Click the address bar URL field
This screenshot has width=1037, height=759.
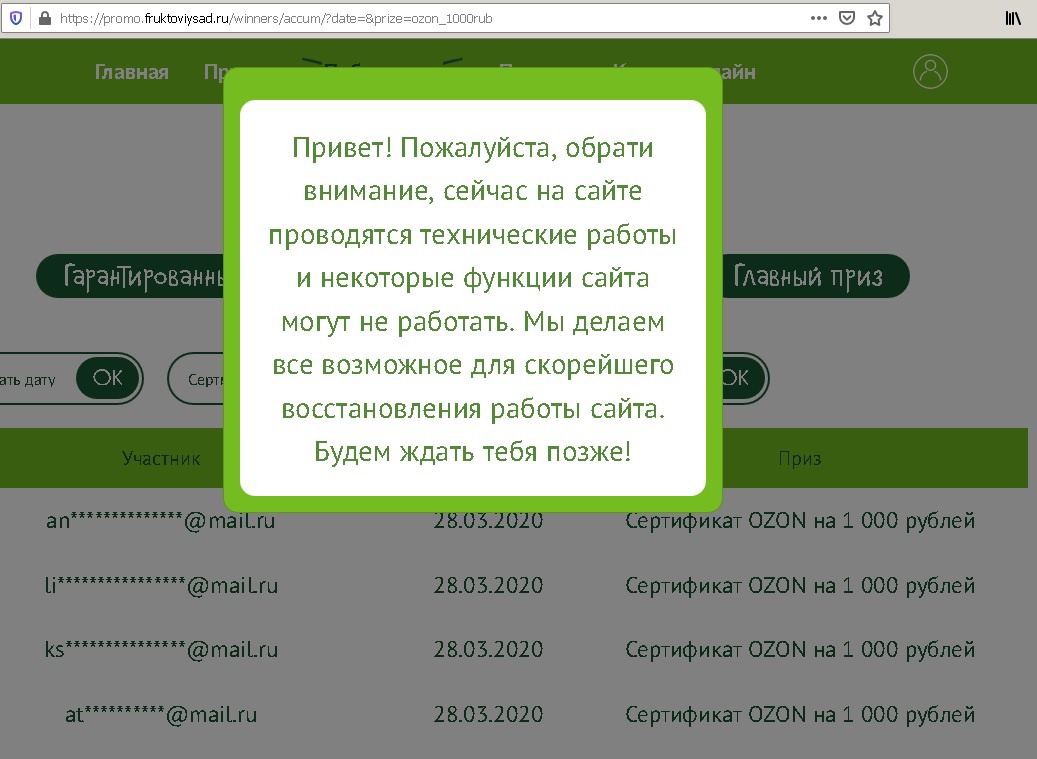click(x=400, y=18)
